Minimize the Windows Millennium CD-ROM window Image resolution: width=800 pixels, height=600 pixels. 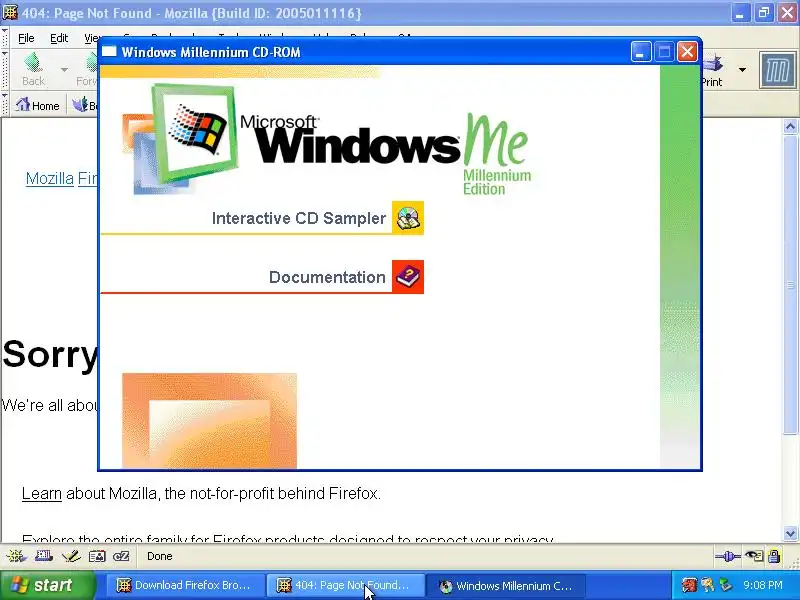pos(641,52)
